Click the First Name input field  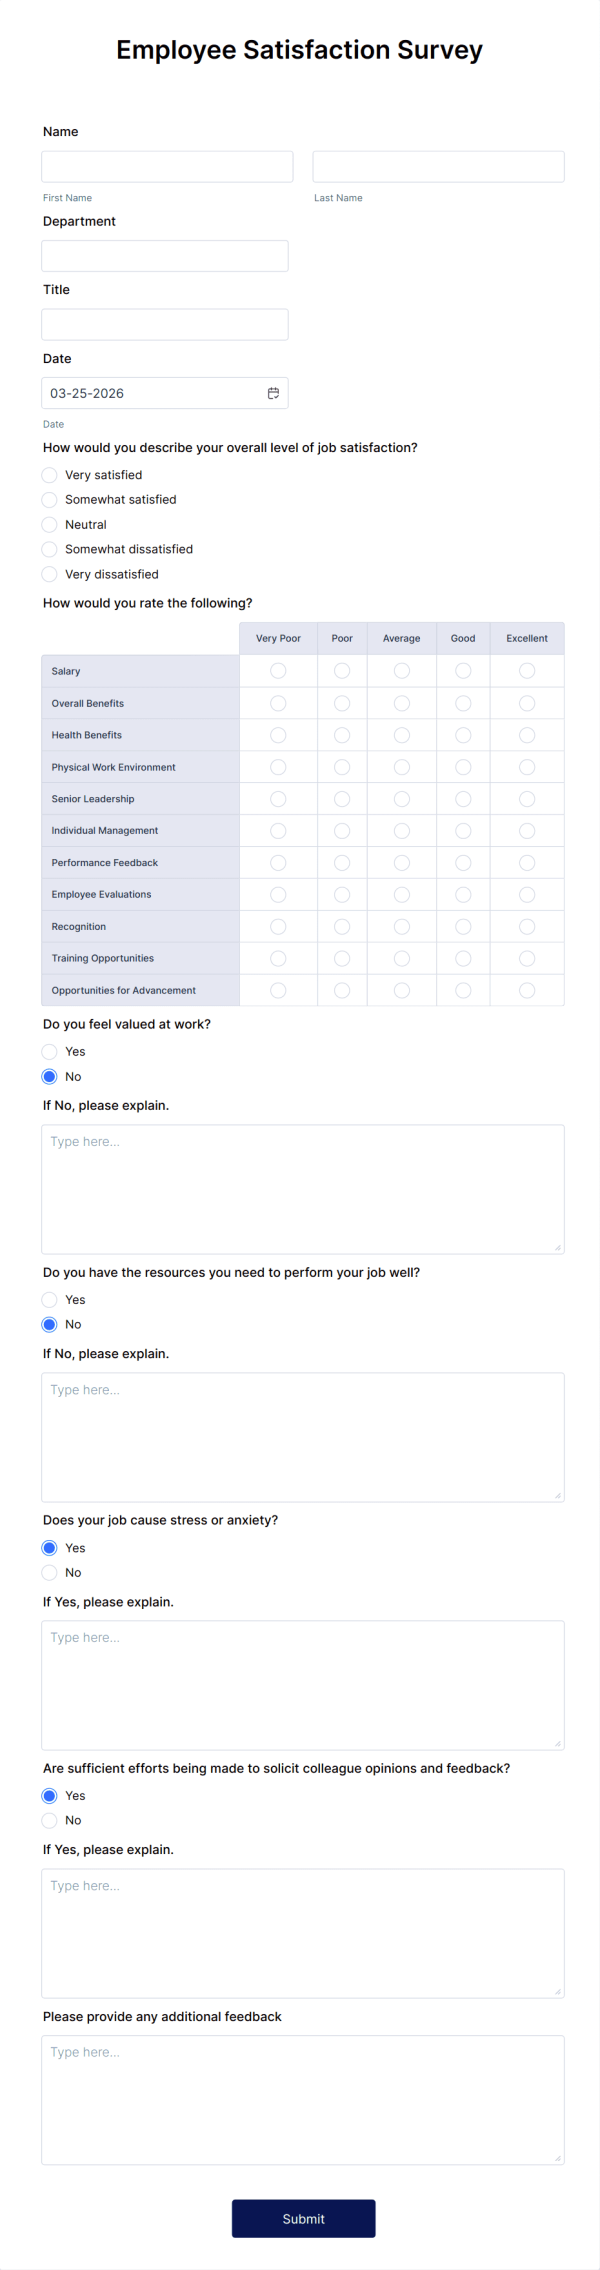[x=167, y=166]
